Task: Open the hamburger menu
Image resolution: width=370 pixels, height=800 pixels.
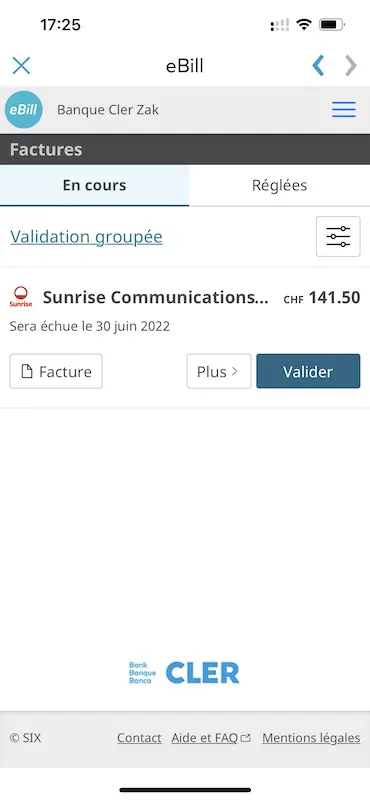Action: (x=343, y=110)
